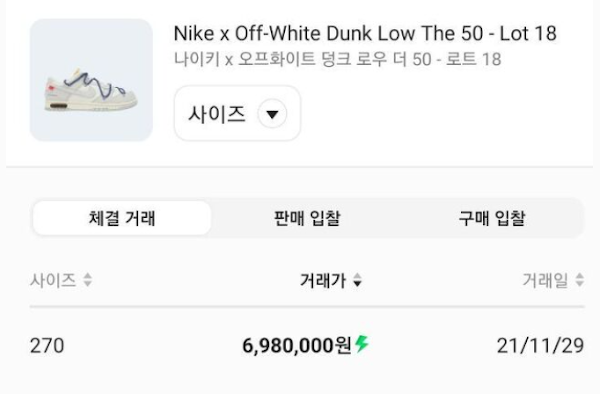Click the 사이즈 label in size selector
This screenshot has height=394, width=600.
217,114
